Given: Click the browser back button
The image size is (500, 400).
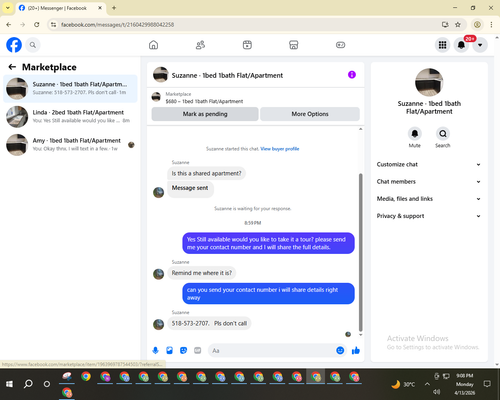Looking at the screenshot, I should [9, 25].
